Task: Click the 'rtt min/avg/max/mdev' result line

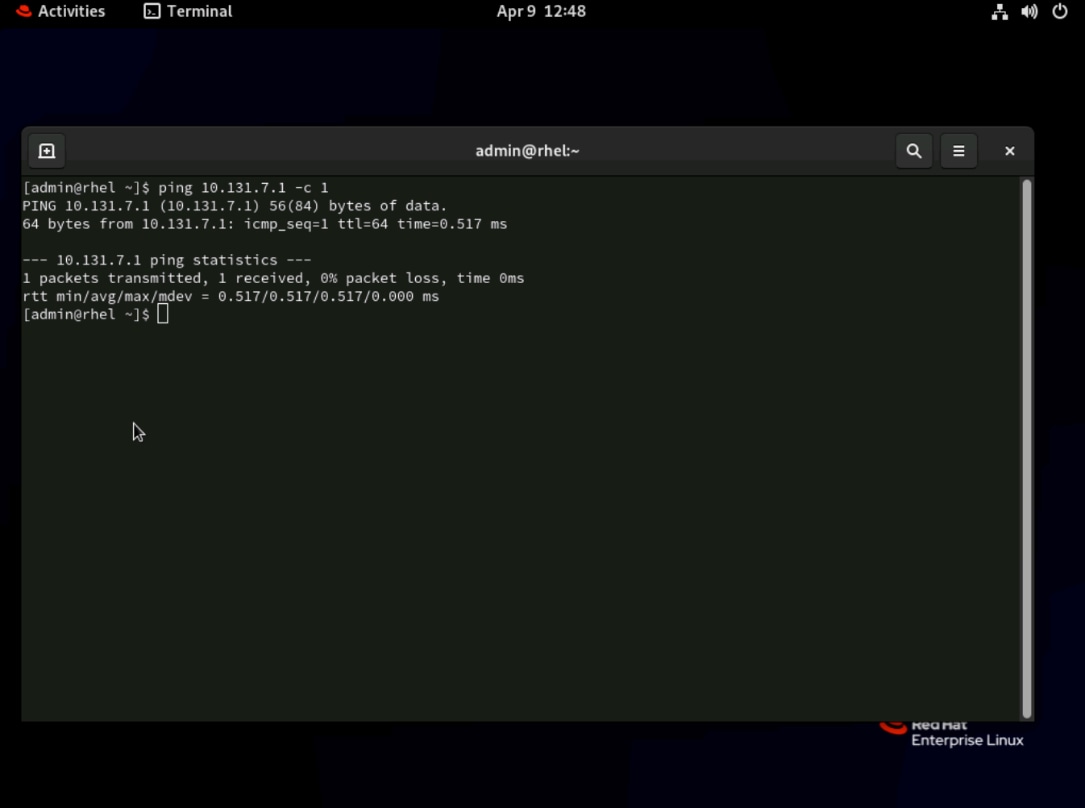Action: point(230,296)
